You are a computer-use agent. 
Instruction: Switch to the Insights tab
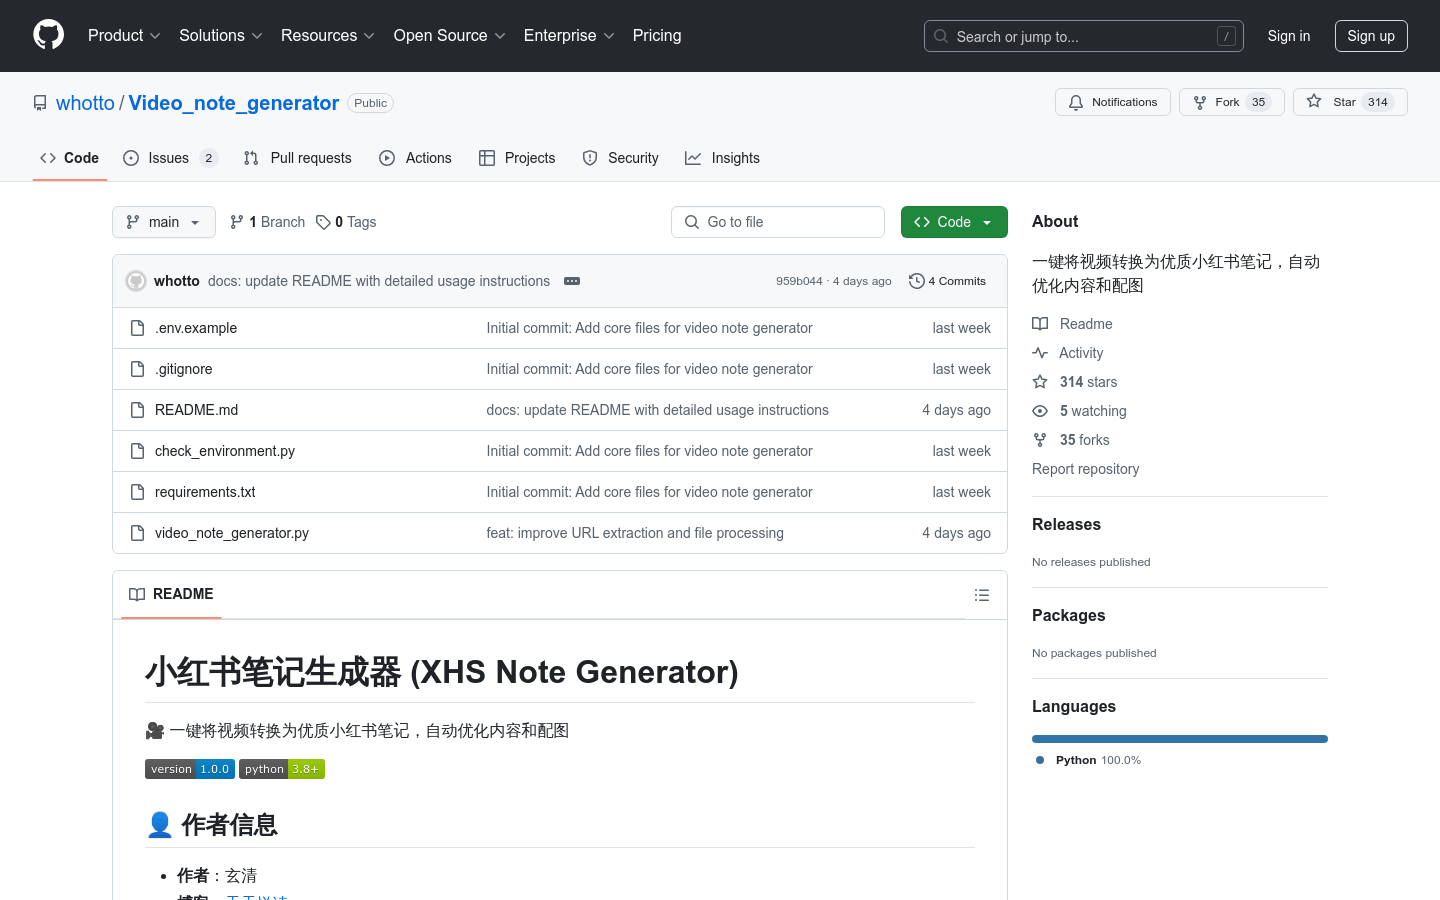(722, 158)
